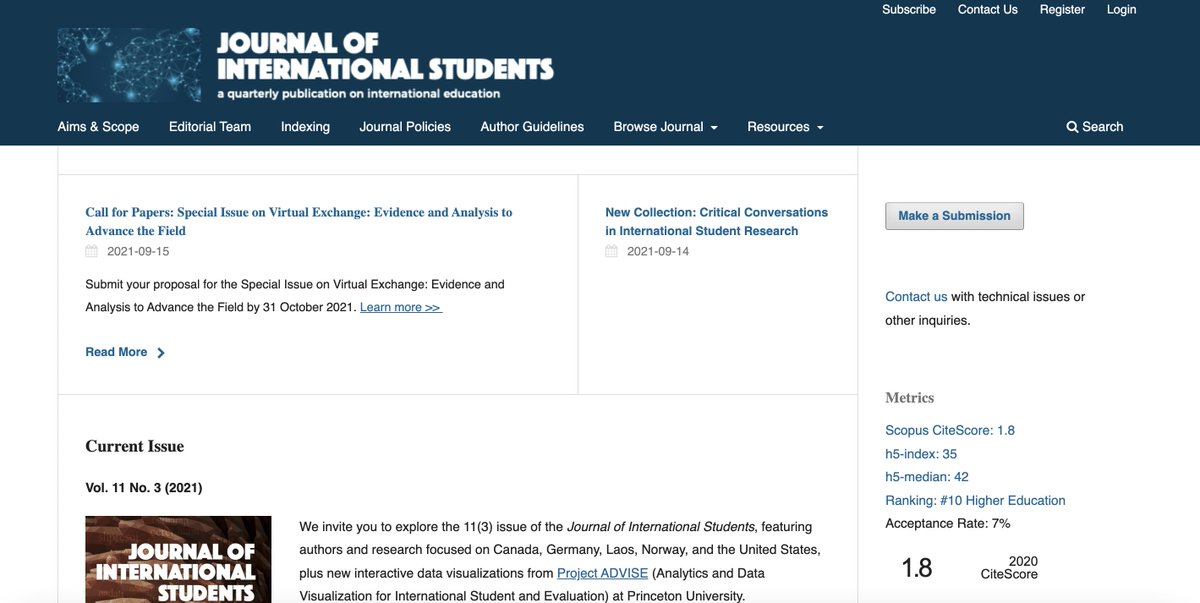This screenshot has width=1200, height=603.
Task: Open the Register link
Action: 1062,9
